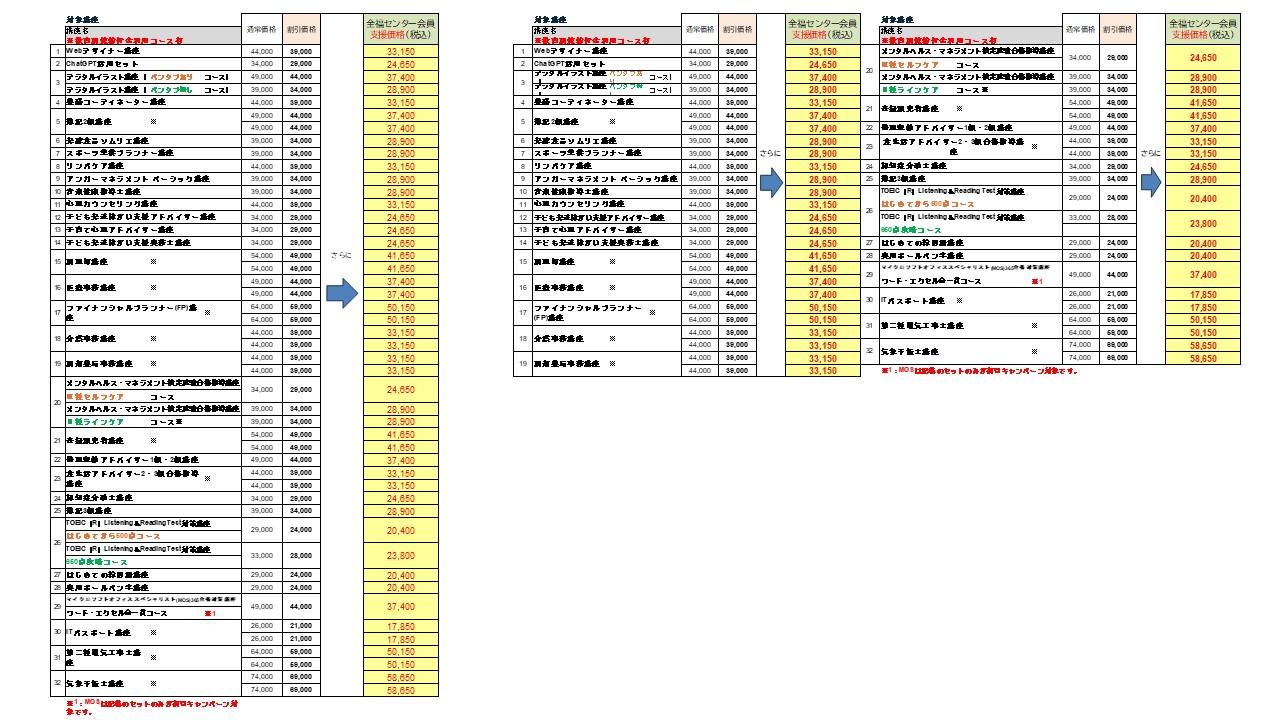Click the red MOS footnote under the right table
The height and width of the screenshot is (720, 1280).
tap(979, 371)
